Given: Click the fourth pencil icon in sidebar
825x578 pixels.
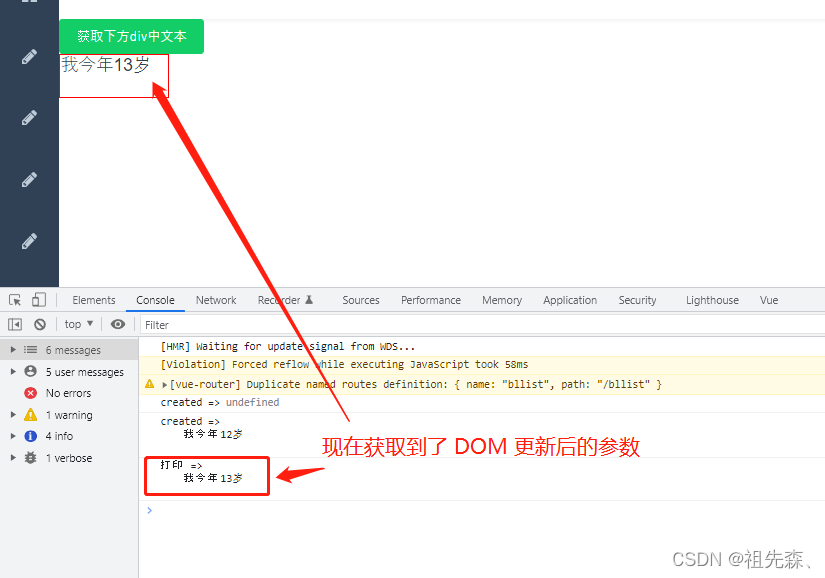Looking at the screenshot, I should (x=29, y=241).
